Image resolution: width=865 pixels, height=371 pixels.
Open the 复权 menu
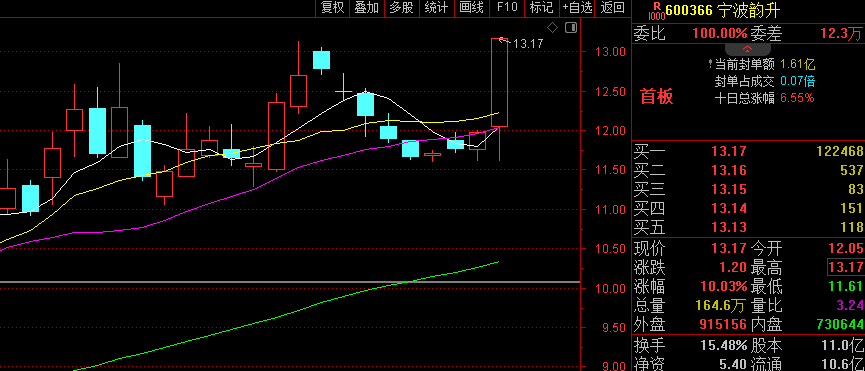(333, 8)
